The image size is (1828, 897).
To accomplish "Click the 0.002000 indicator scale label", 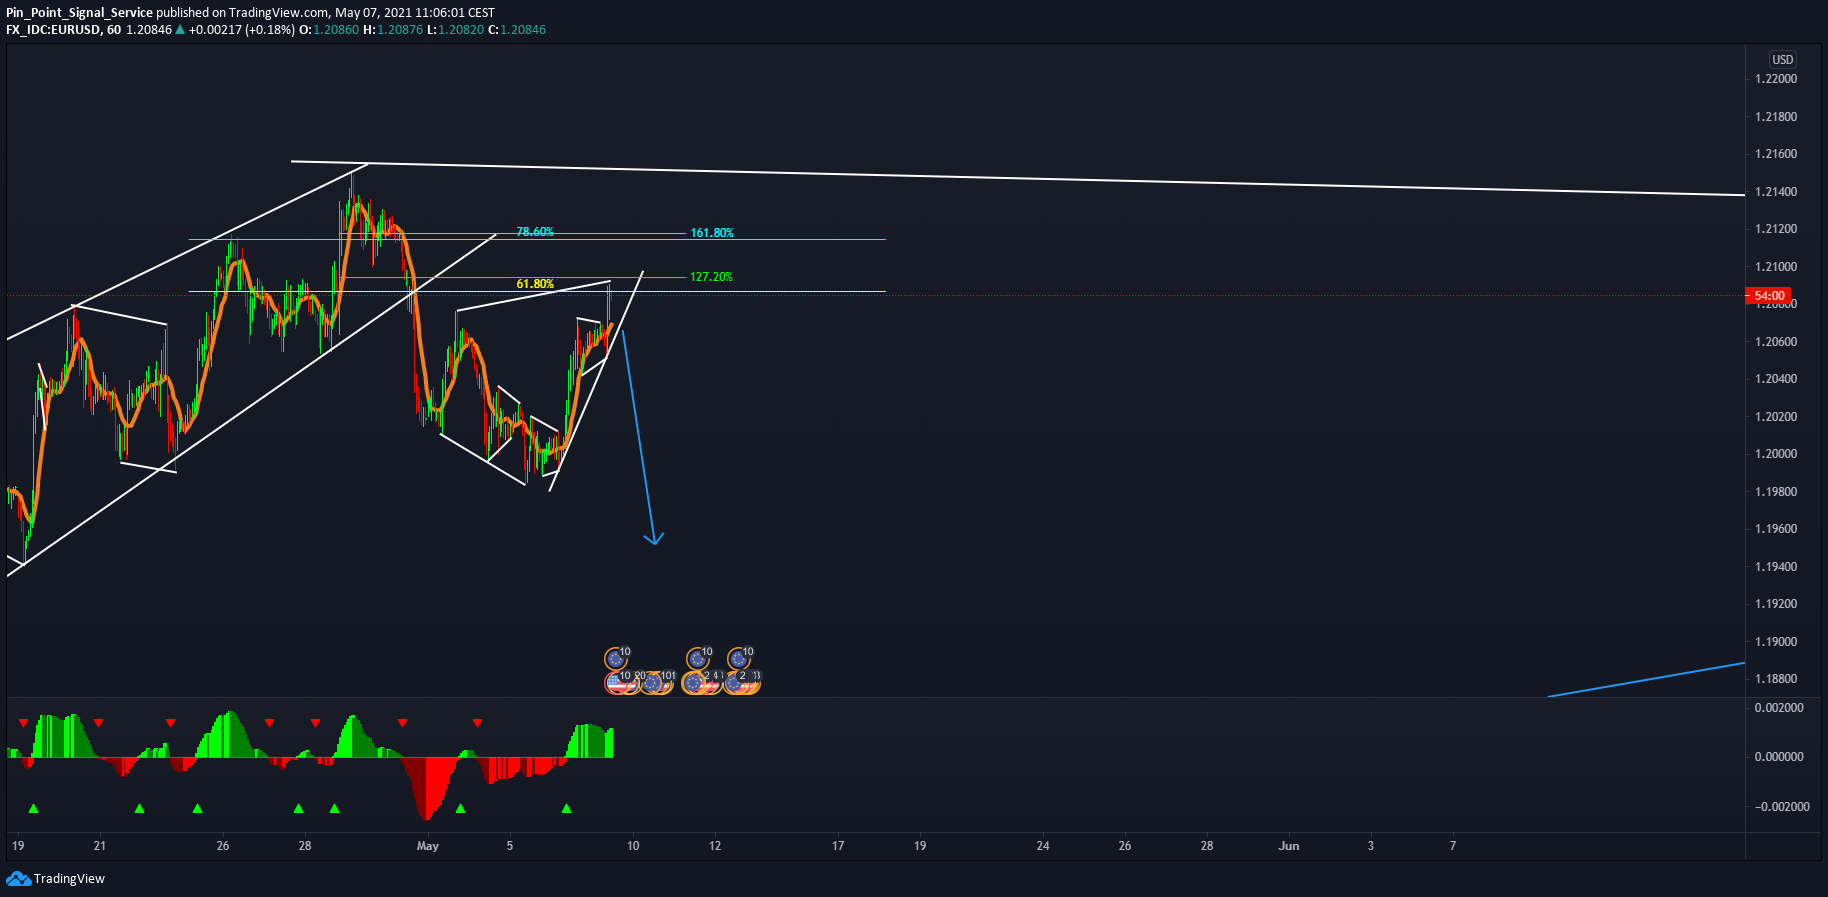I will point(1779,708).
